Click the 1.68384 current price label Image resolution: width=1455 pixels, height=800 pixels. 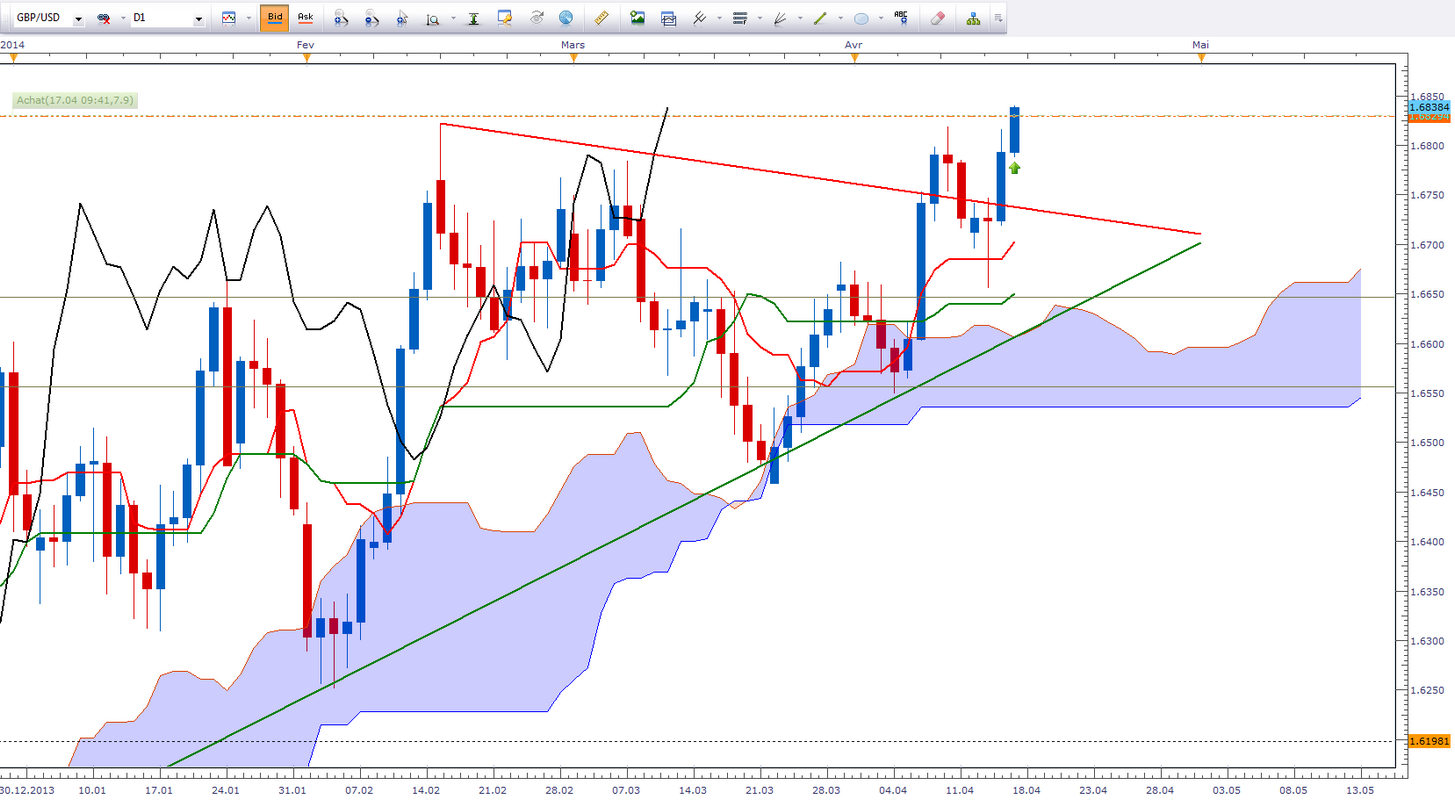tap(1428, 106)
